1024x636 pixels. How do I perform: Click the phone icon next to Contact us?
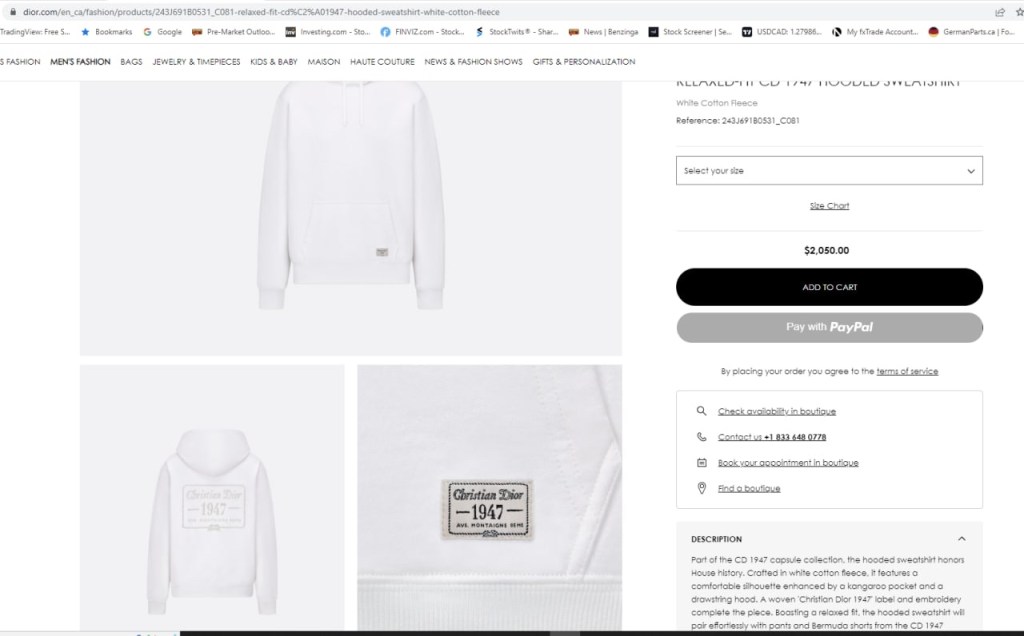click(x=702, y=437)
